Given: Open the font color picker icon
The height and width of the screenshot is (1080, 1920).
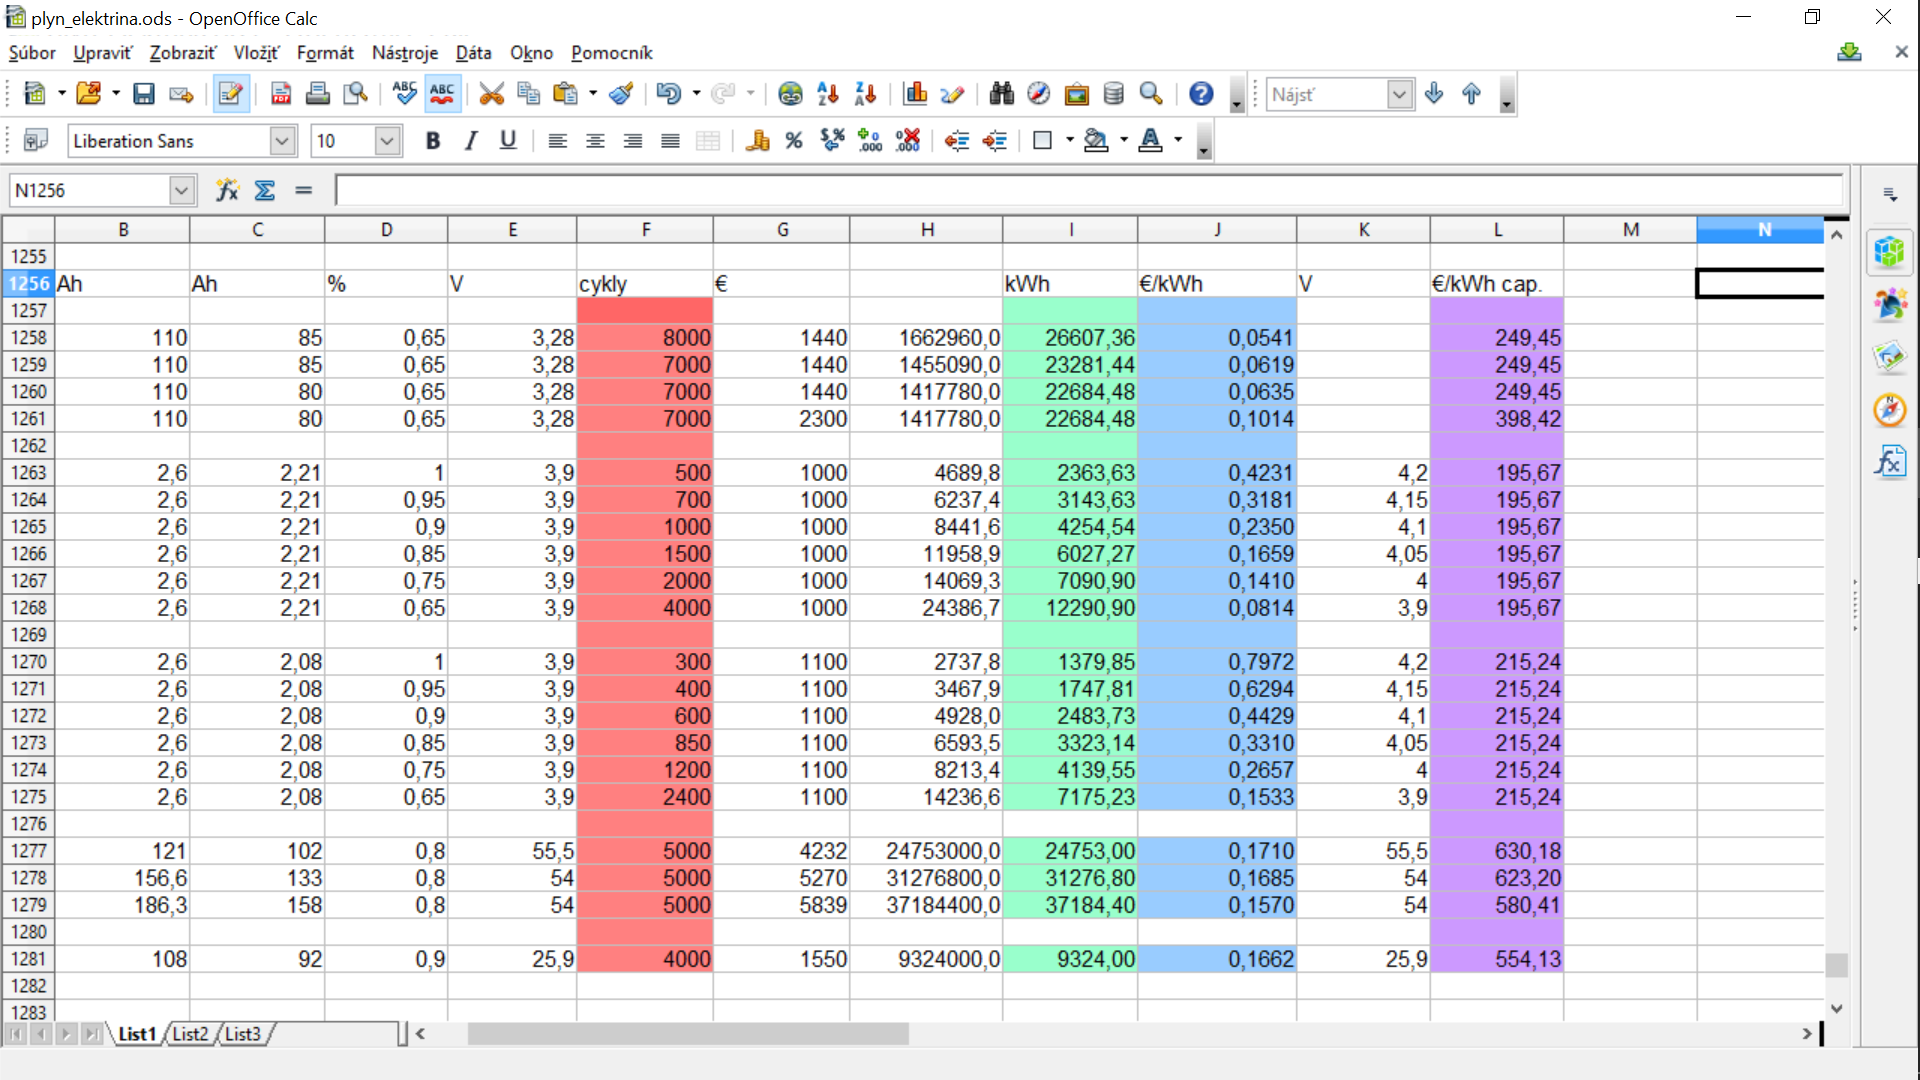Looking at the screenshot, I should click(x=1150, y=141).
